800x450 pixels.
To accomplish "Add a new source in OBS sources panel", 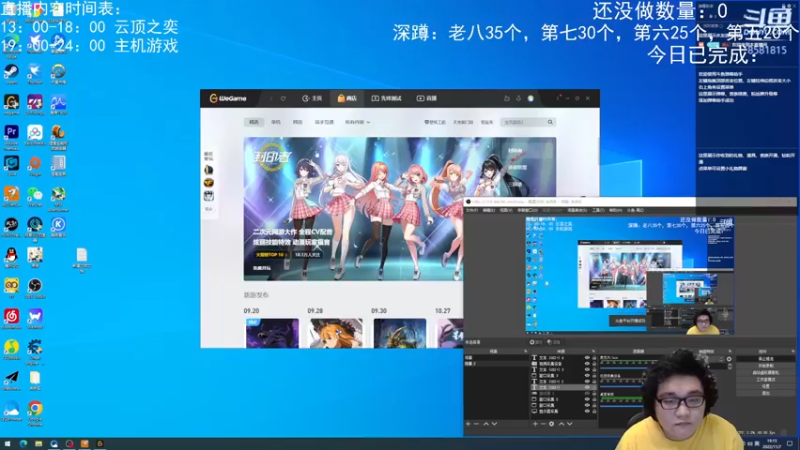I will [535, 423].
